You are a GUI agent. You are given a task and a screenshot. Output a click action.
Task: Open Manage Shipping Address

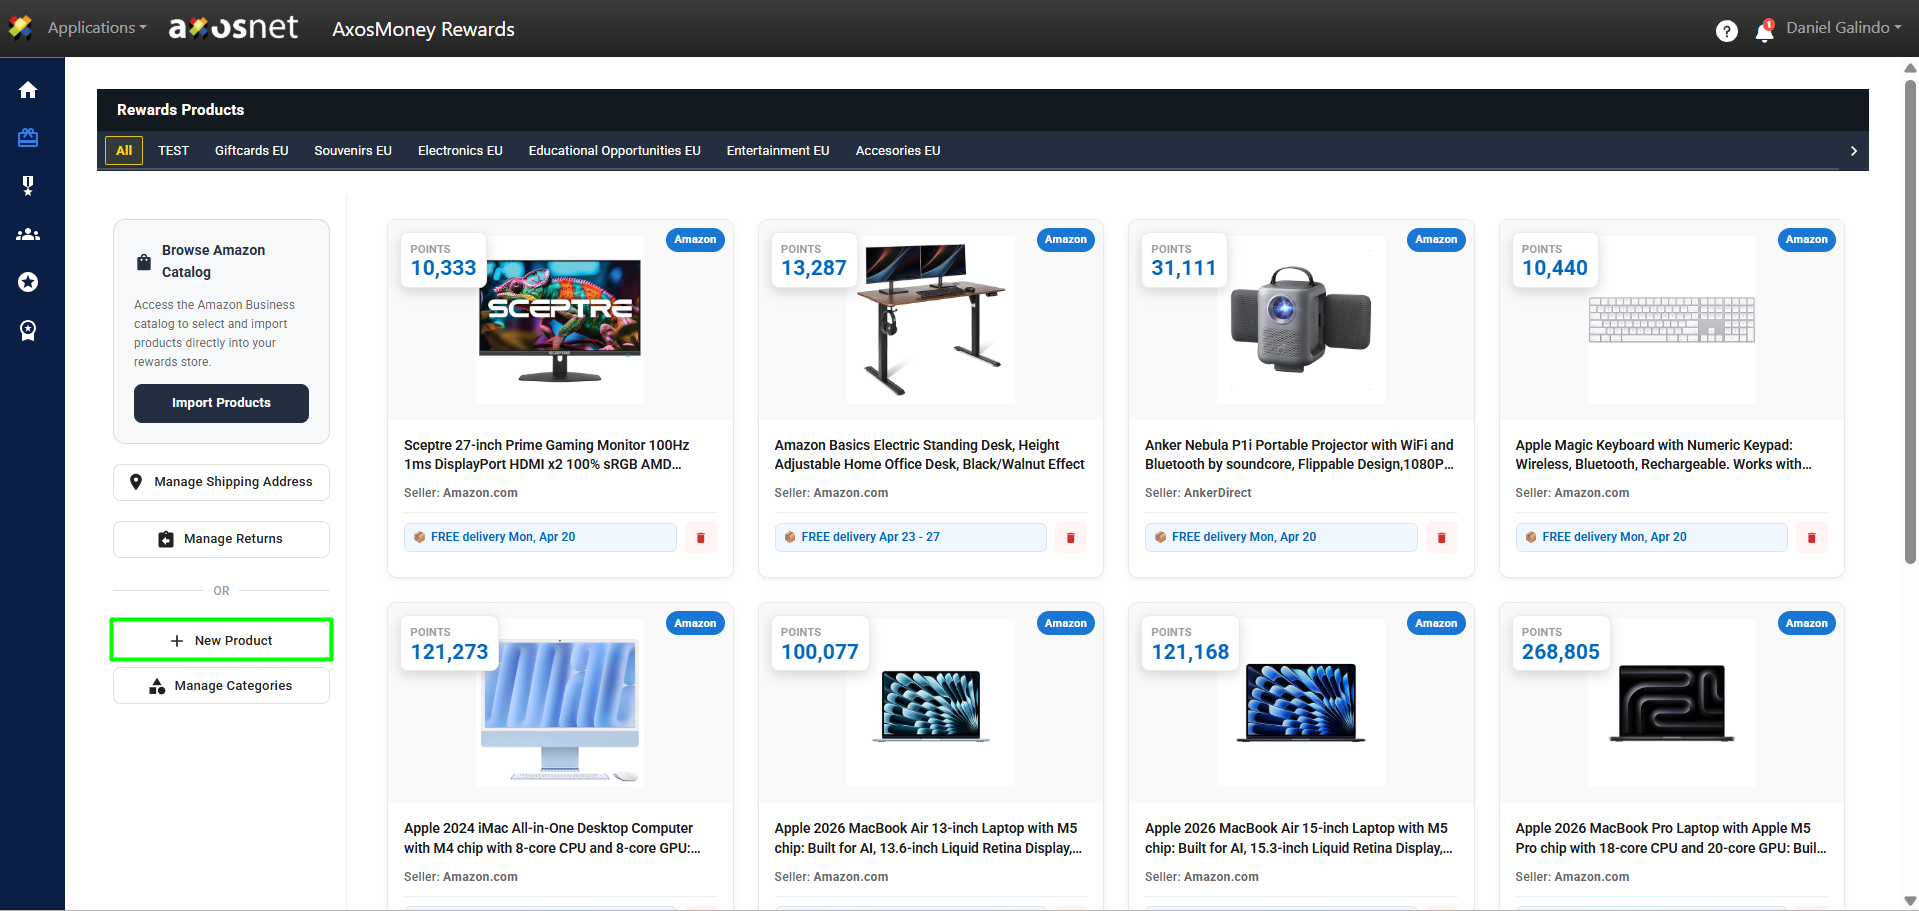coord(221,482)
